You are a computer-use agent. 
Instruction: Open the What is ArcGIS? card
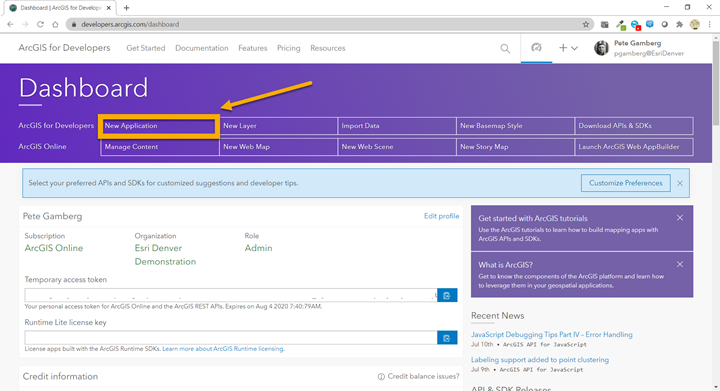tap(582, 274)
